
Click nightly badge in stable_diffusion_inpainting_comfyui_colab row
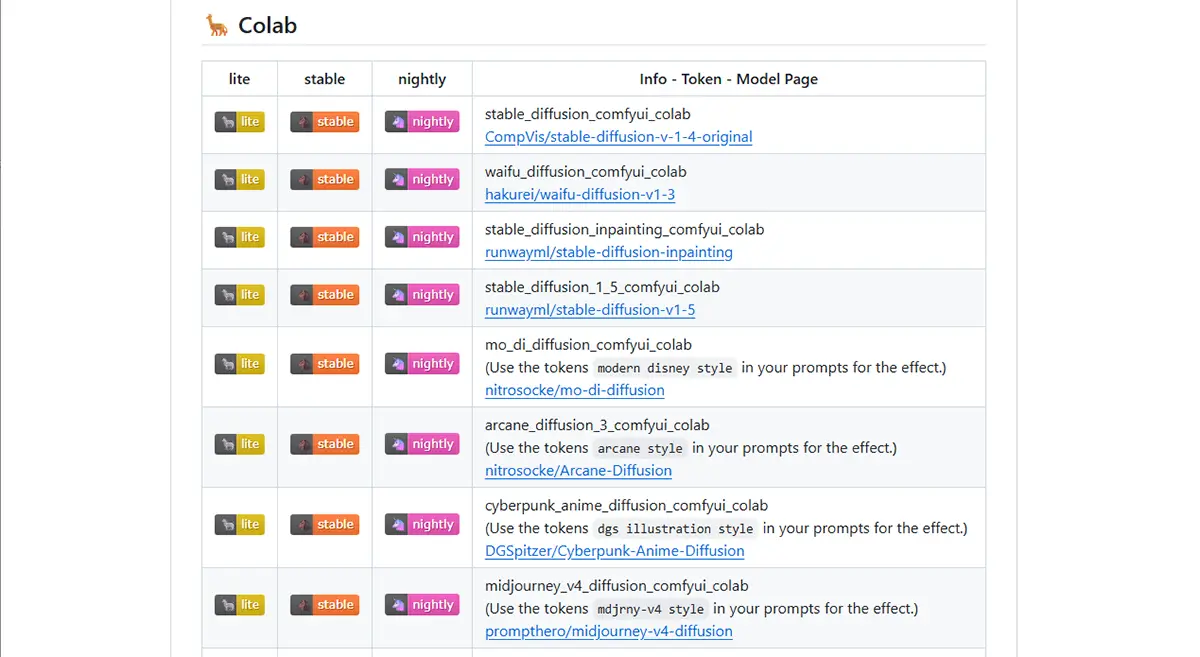click(x=422, y=237)
